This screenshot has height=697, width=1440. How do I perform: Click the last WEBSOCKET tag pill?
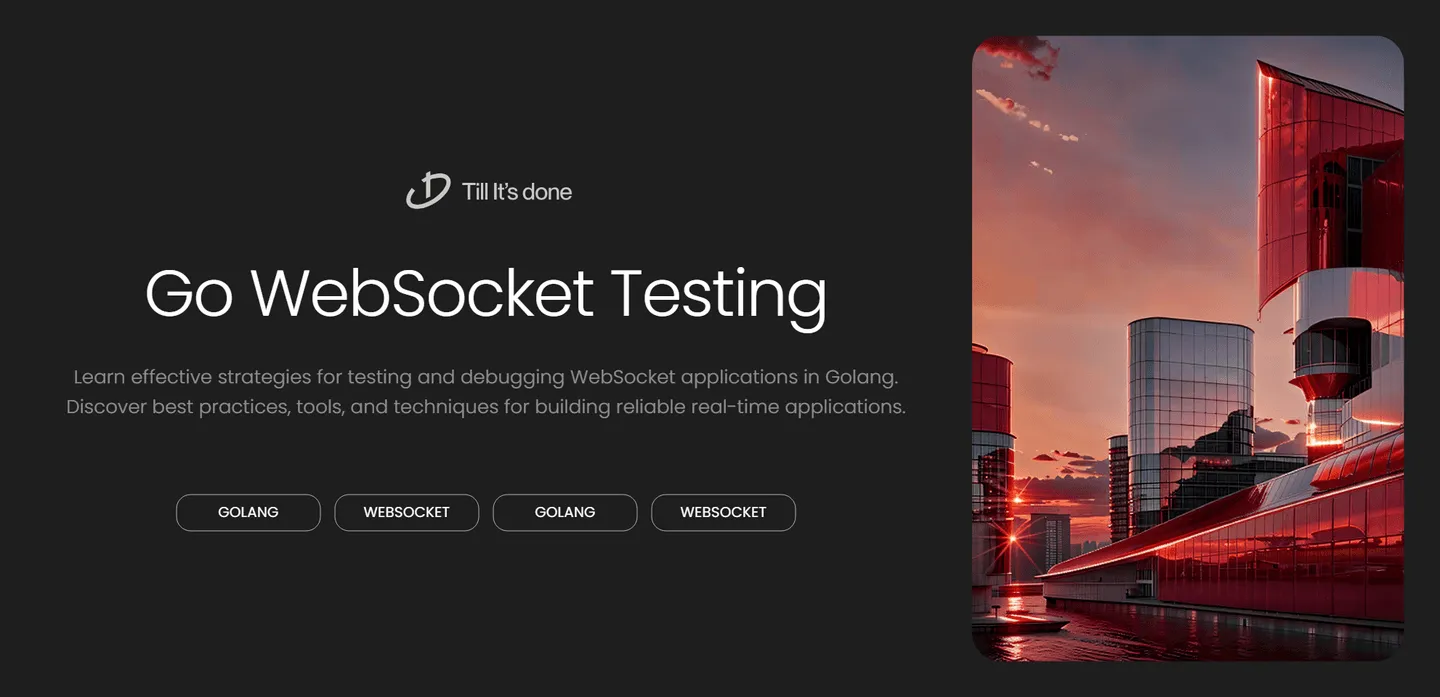click(723, 512)
